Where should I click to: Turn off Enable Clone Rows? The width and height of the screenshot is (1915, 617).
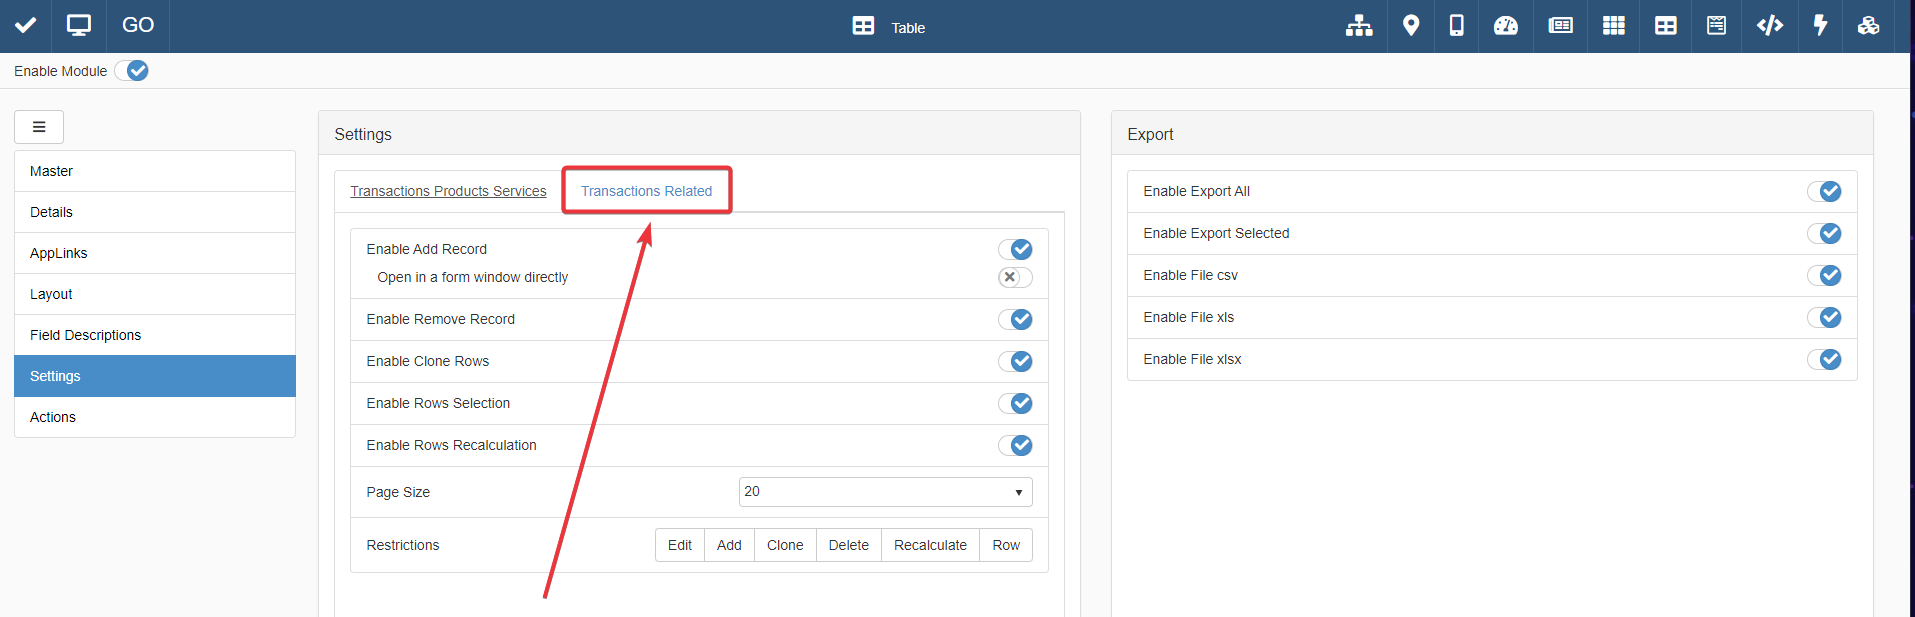coord(1014,361)
